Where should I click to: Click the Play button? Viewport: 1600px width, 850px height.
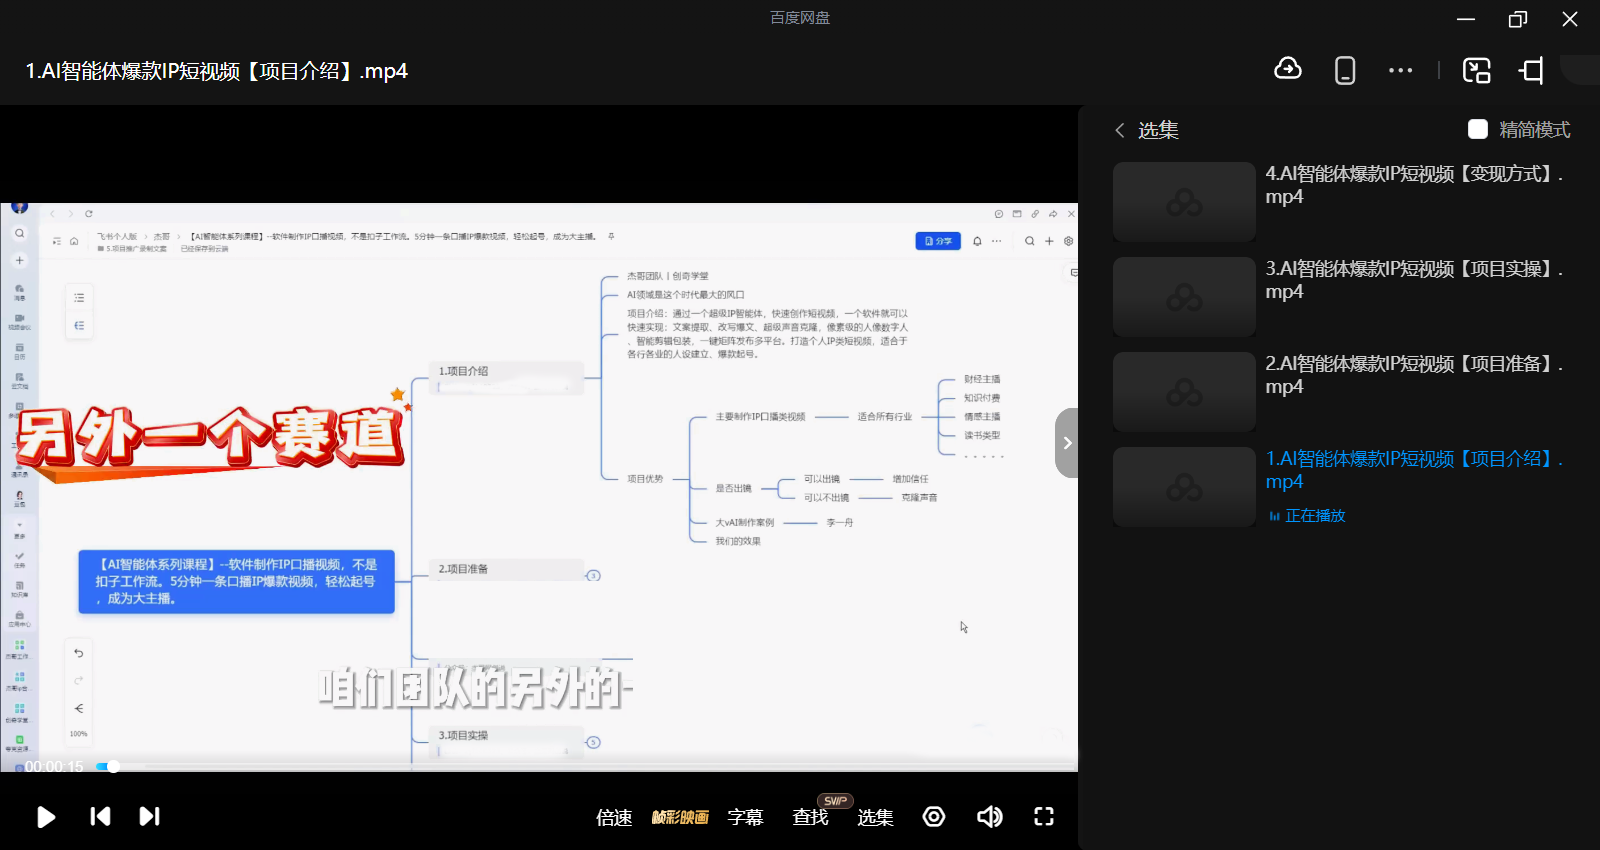click(x=46, y=817)
